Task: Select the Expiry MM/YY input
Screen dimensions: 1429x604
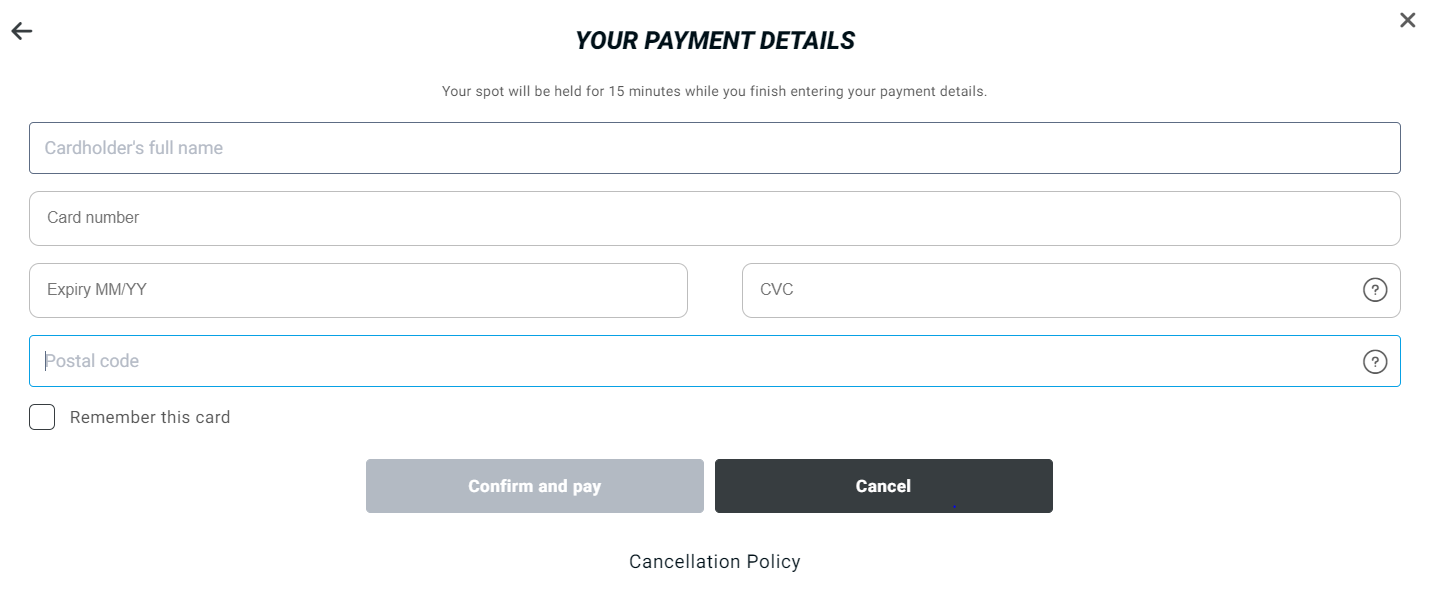Action: click(358, 290)
